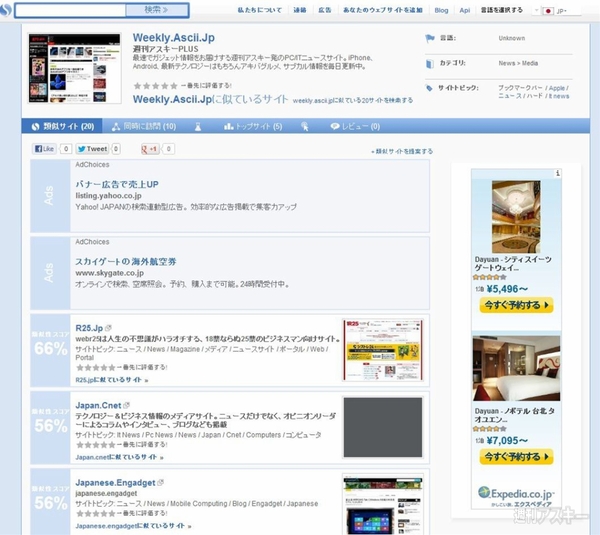Image resolution: width=600 pixels, height=535 pixels.
Task: Click the first AdChoices label
Action: tap(92, 165)
